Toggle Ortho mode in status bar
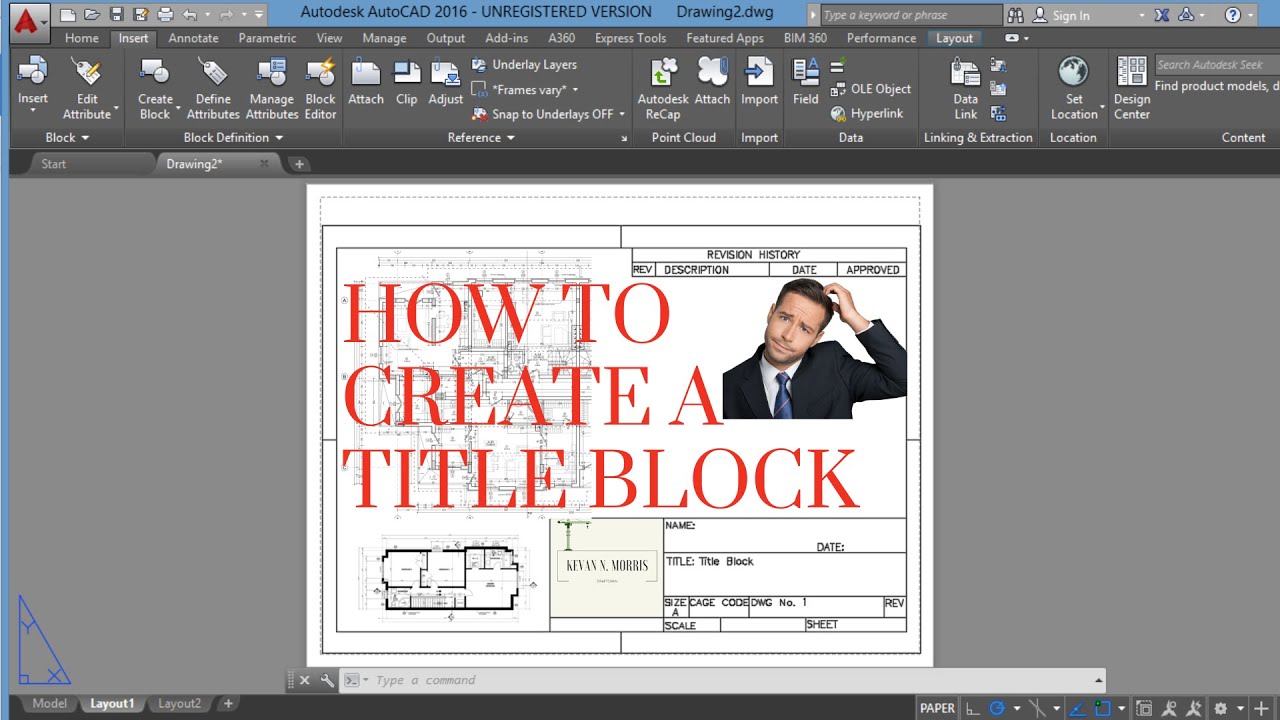 click(972, 708)
